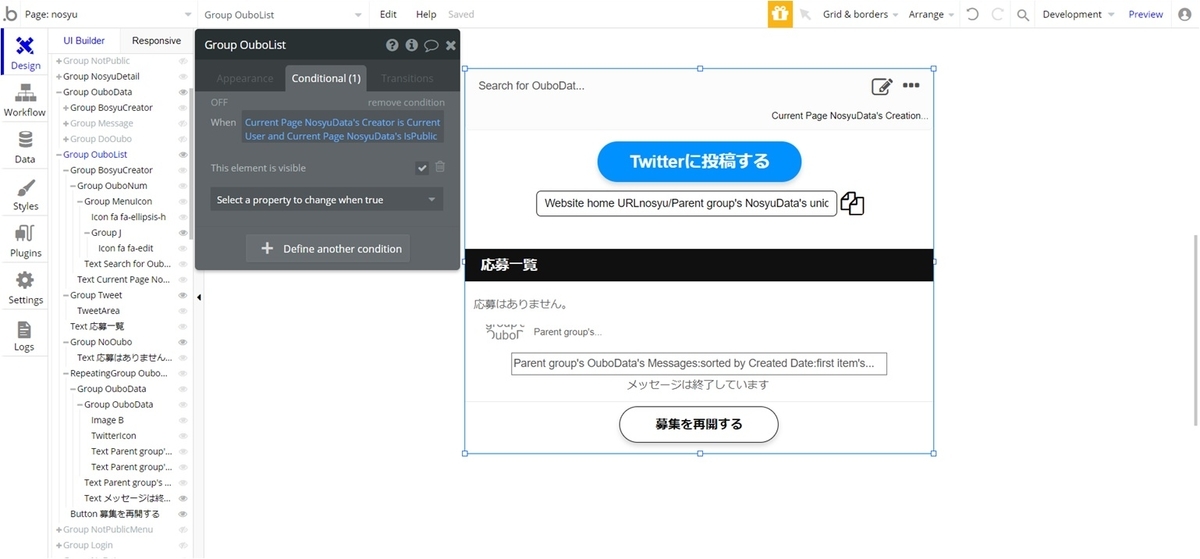Open the Grid & borders dropdown

(x=860, y=15)
